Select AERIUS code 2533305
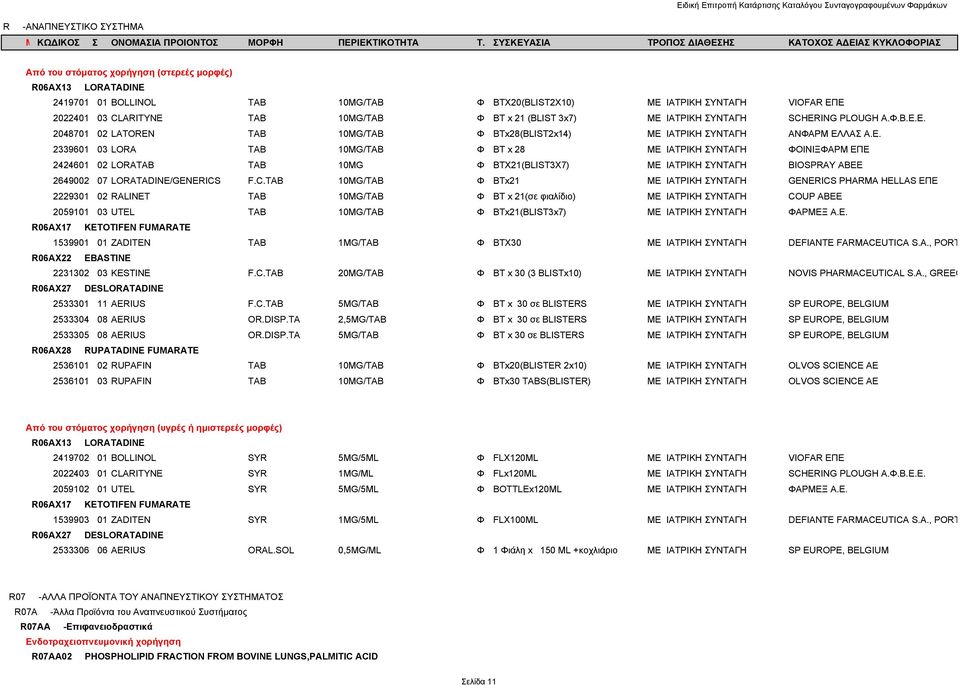 (71, 335)
